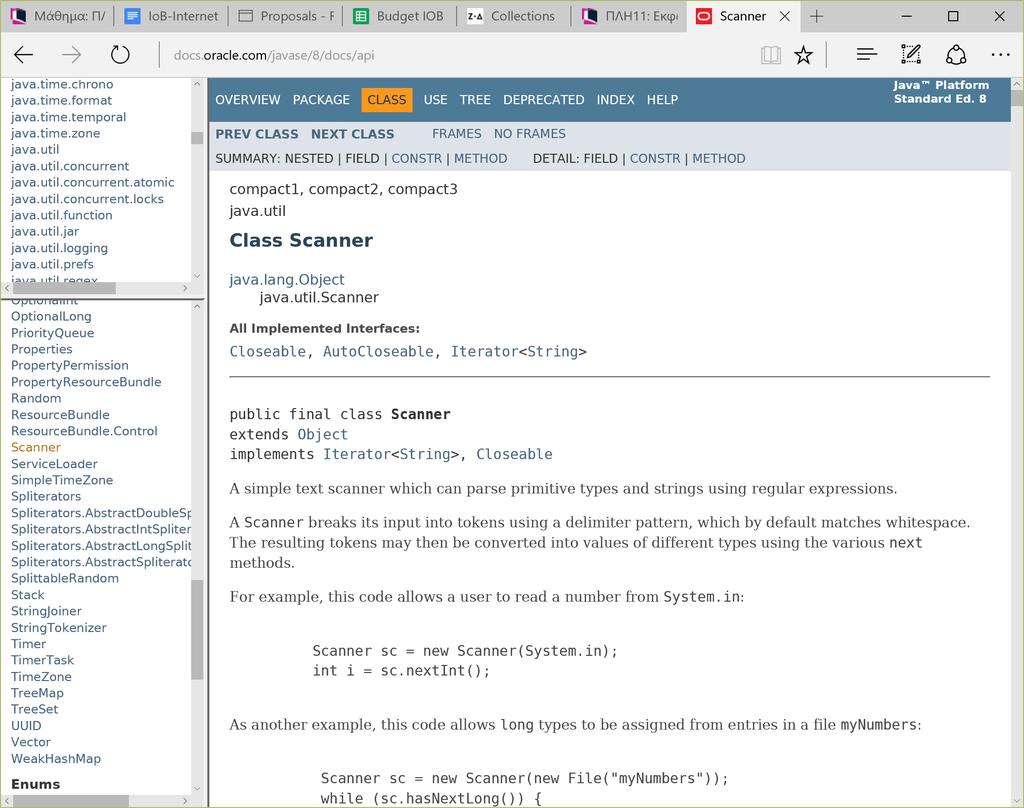Open Closeable in All Implemented Interfaces

pyautogui.click(x=267, y=351)
